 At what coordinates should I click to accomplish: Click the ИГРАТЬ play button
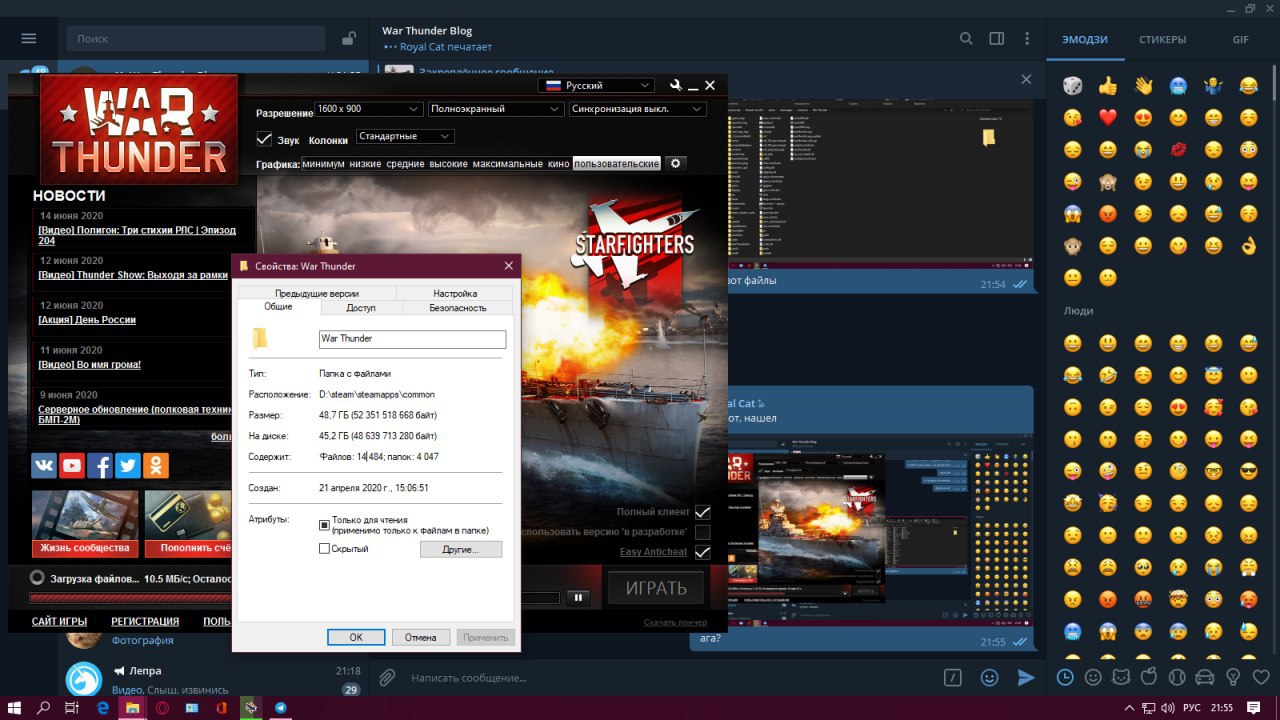pyautogui.click(x=656, y=588)
